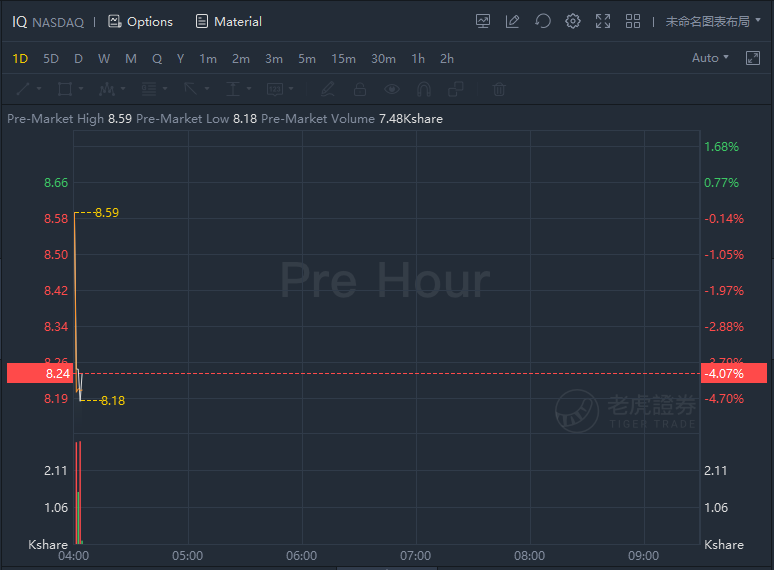The height and width of the screenshot is (570, 774).
Task: Select the wave pattern drawing tool
Action: tap(107, 89)
